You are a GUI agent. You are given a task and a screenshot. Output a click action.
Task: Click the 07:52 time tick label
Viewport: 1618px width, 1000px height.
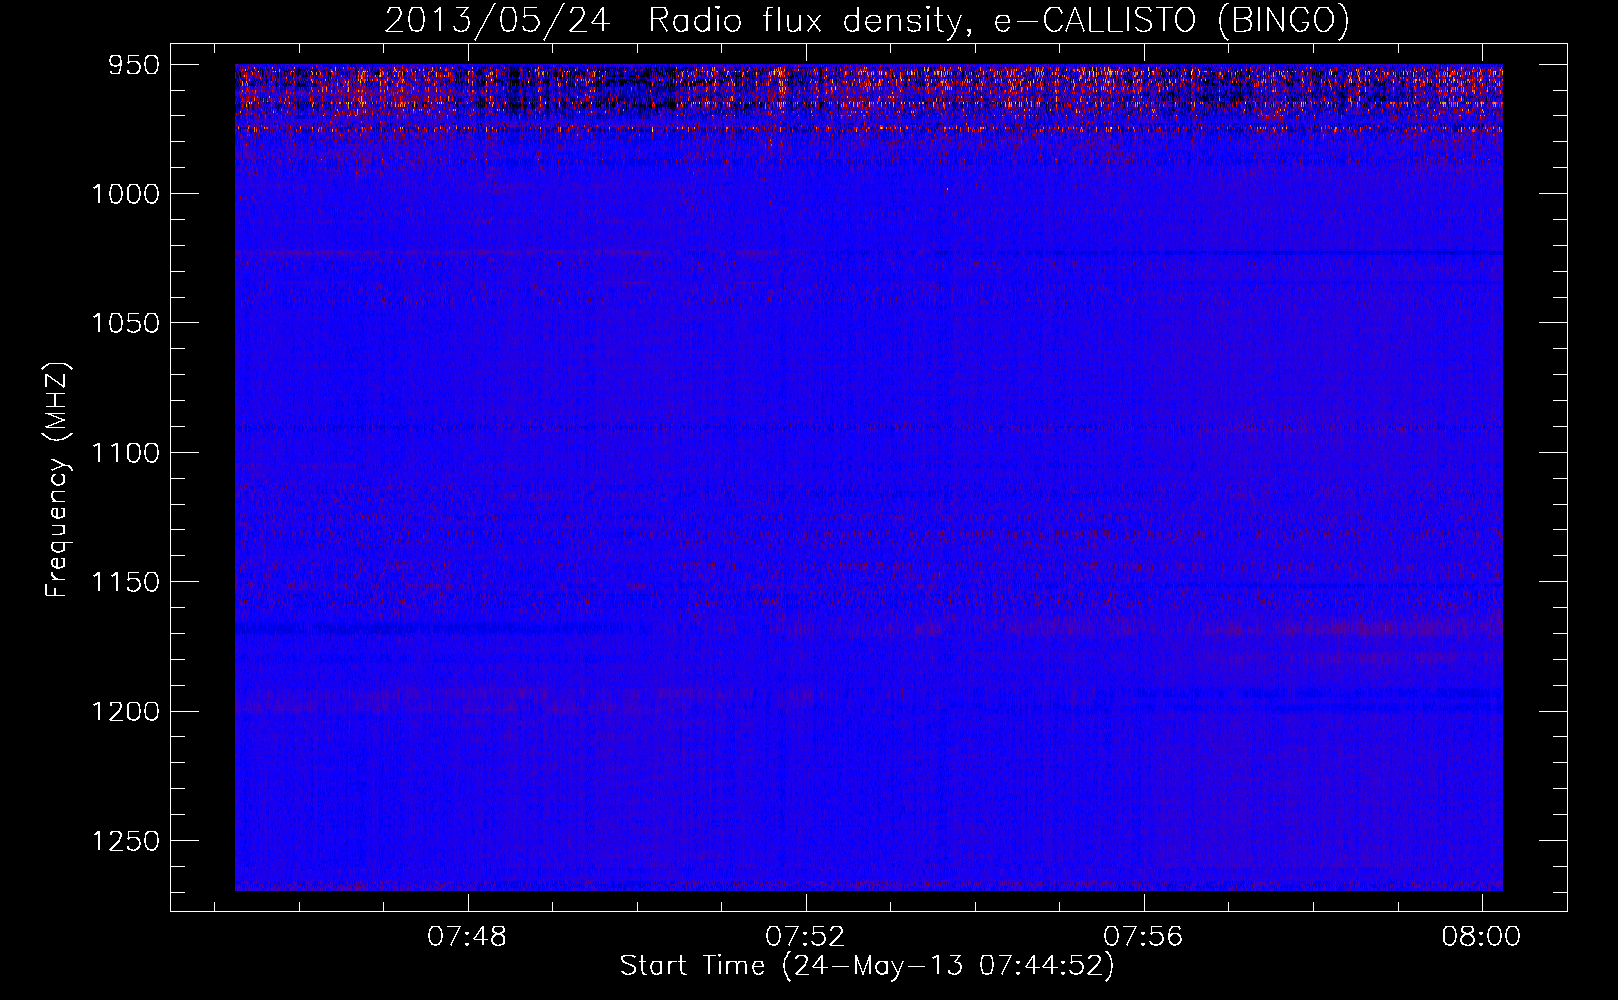(x=805, y=937)
